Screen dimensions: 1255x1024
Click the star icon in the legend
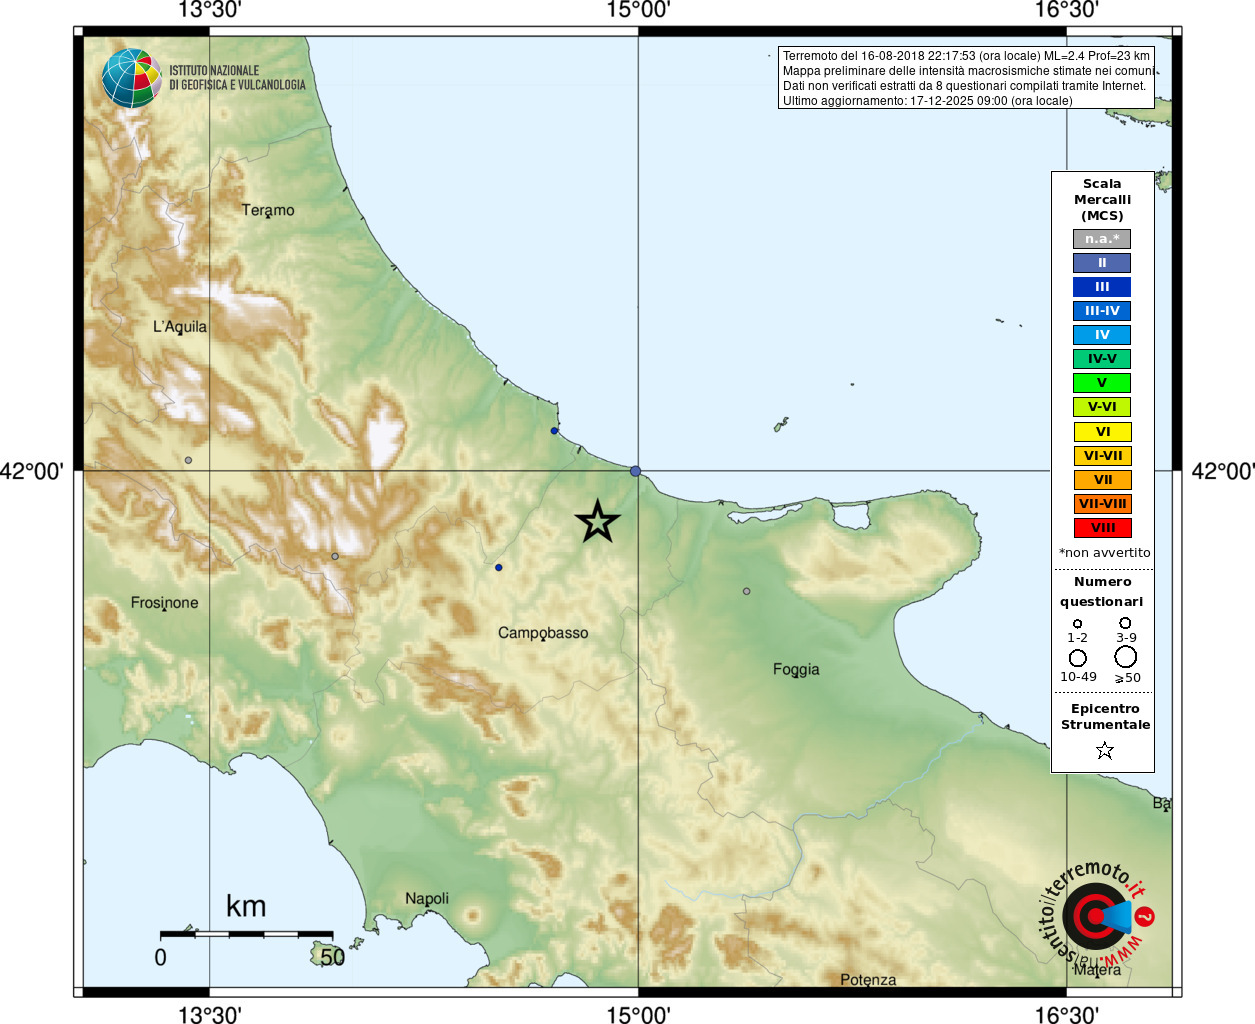click(x=1105, y=750)
